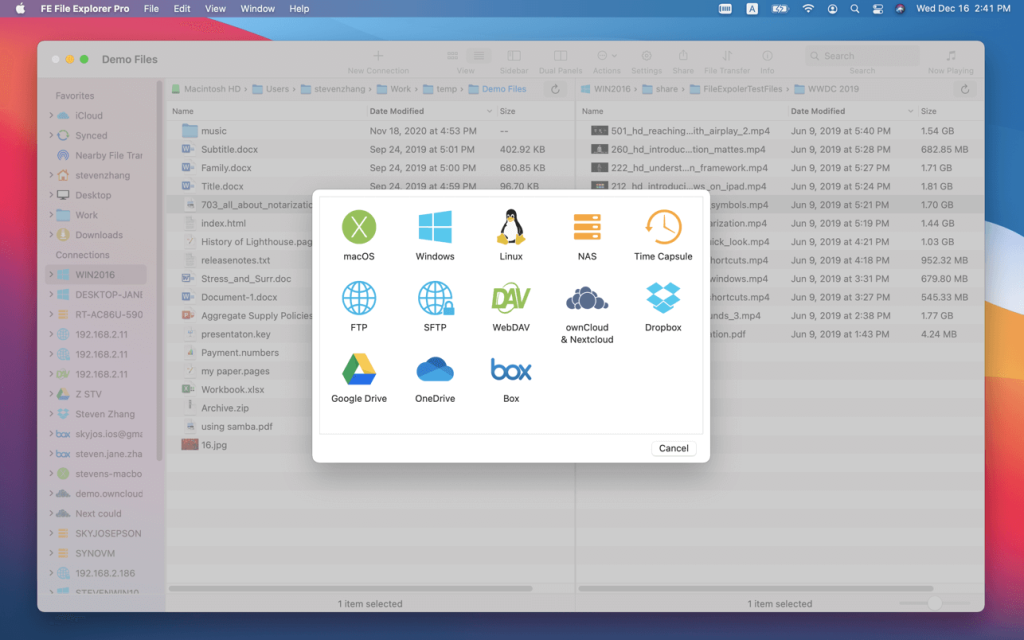1024x640 pixels.
Task: Choose the ownCloud & Nextcloud option
Action: click(586, 299)
